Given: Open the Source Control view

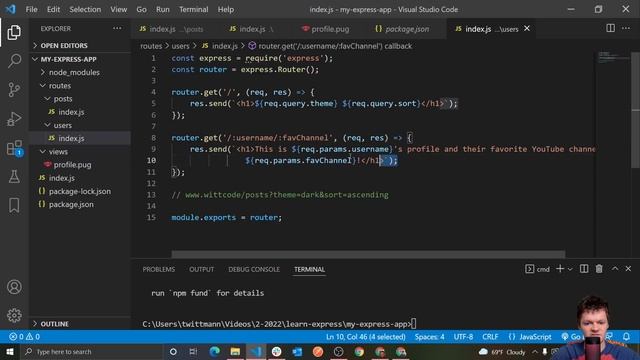Looking at the screenshot, I should click(x=14, y=89).
